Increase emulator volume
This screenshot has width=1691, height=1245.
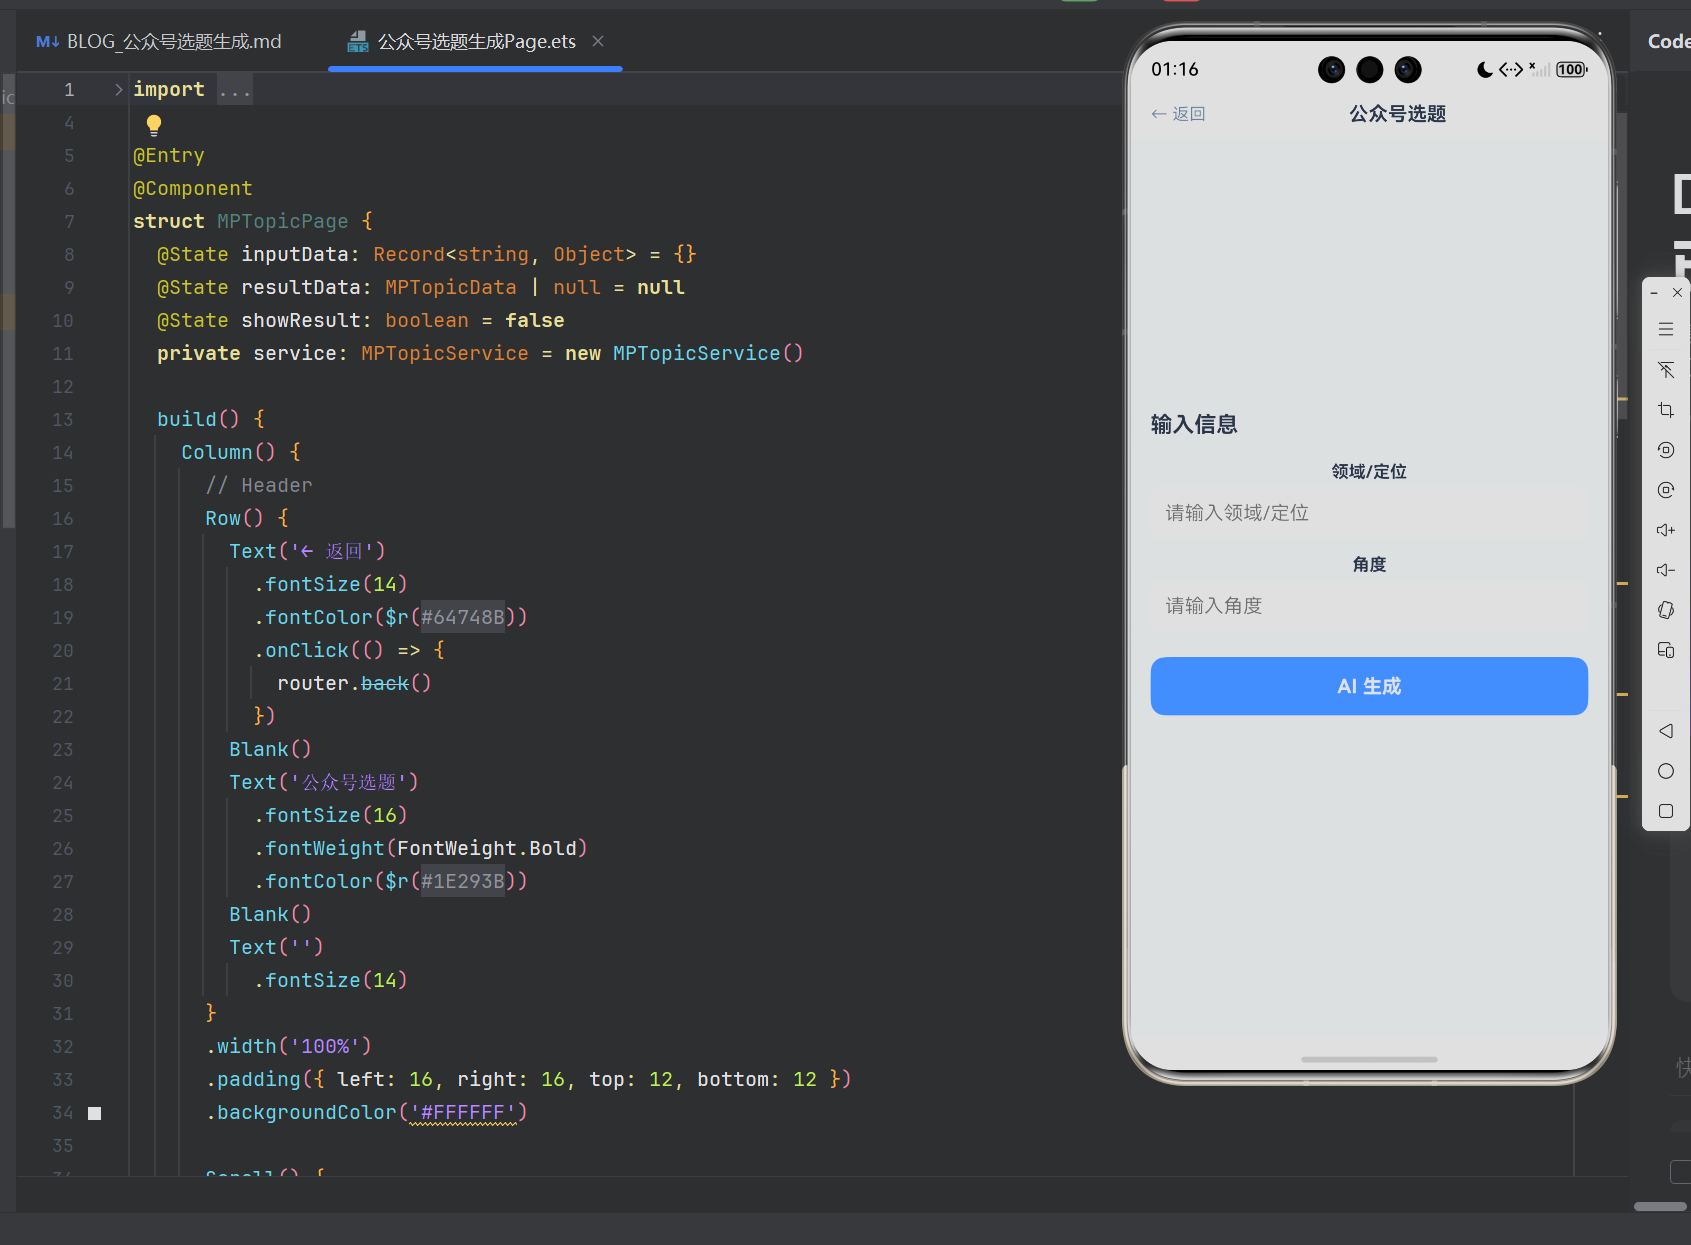(x=1666, y=530)
